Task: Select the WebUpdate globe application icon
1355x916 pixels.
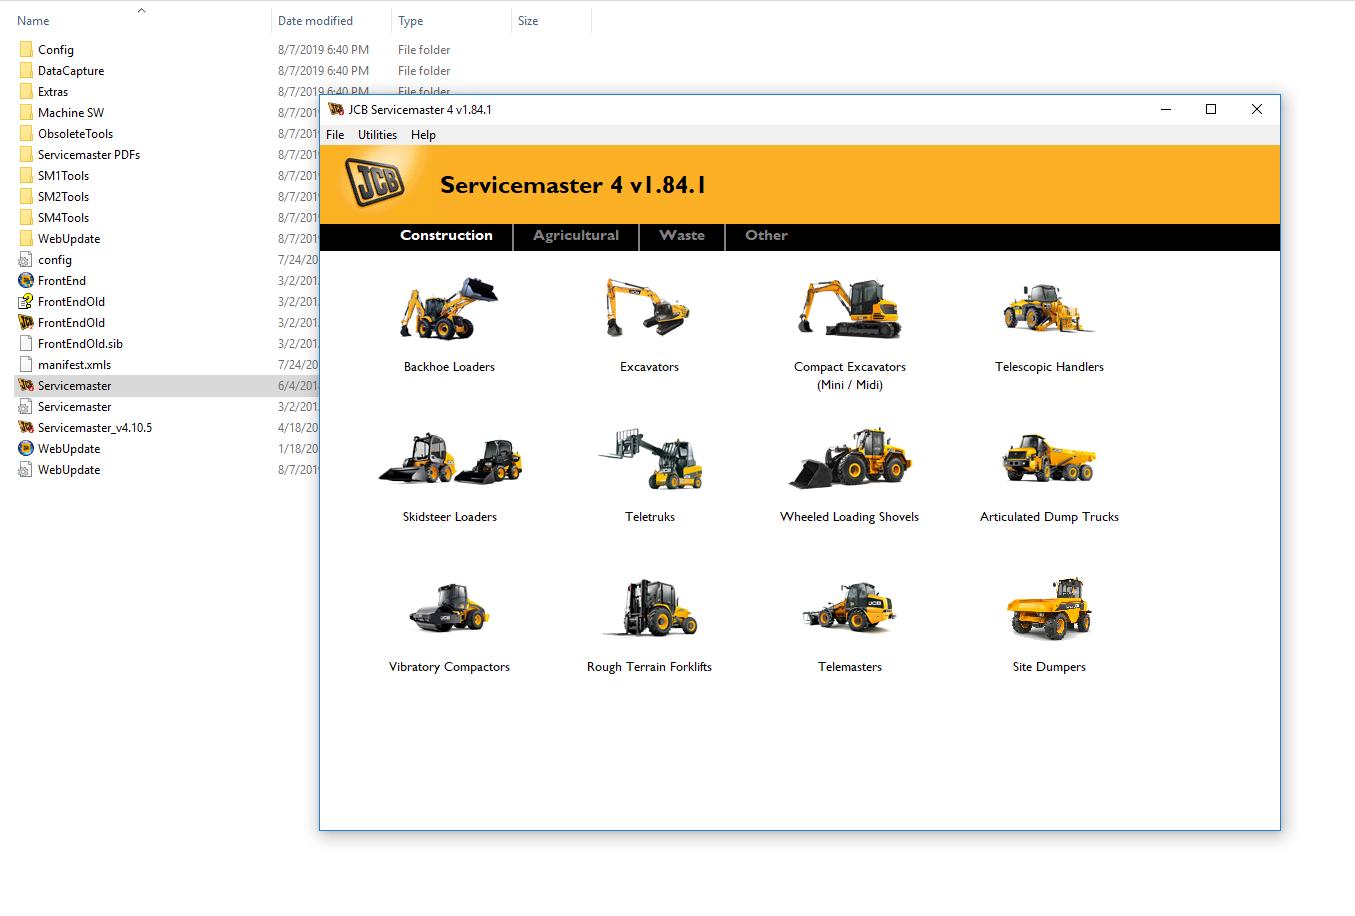Action: [26, 448]
